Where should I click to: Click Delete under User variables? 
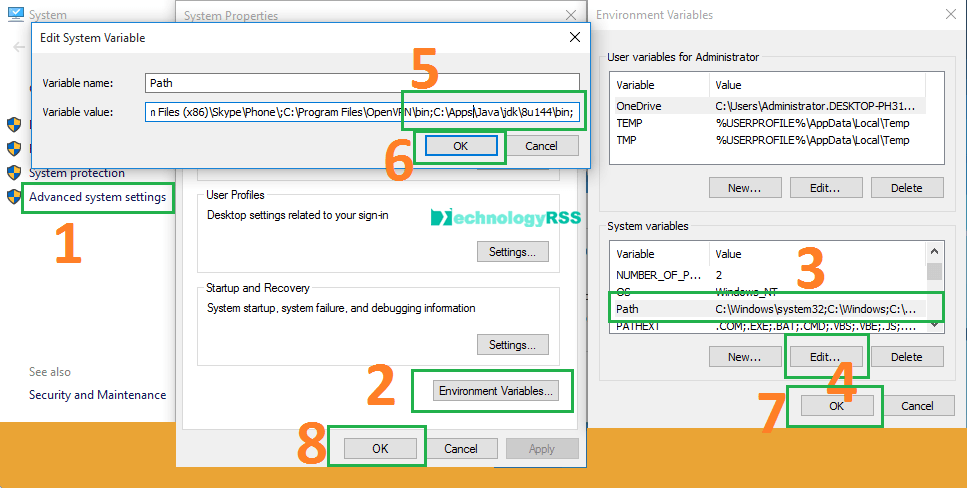(906, 187)
